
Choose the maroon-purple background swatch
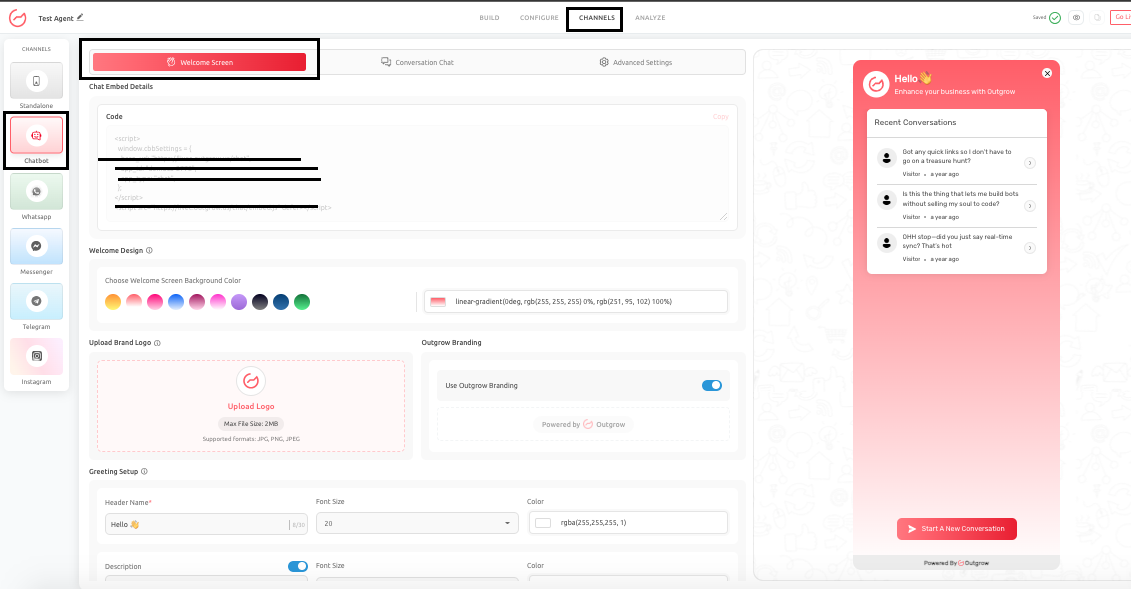tap(197, 302)
